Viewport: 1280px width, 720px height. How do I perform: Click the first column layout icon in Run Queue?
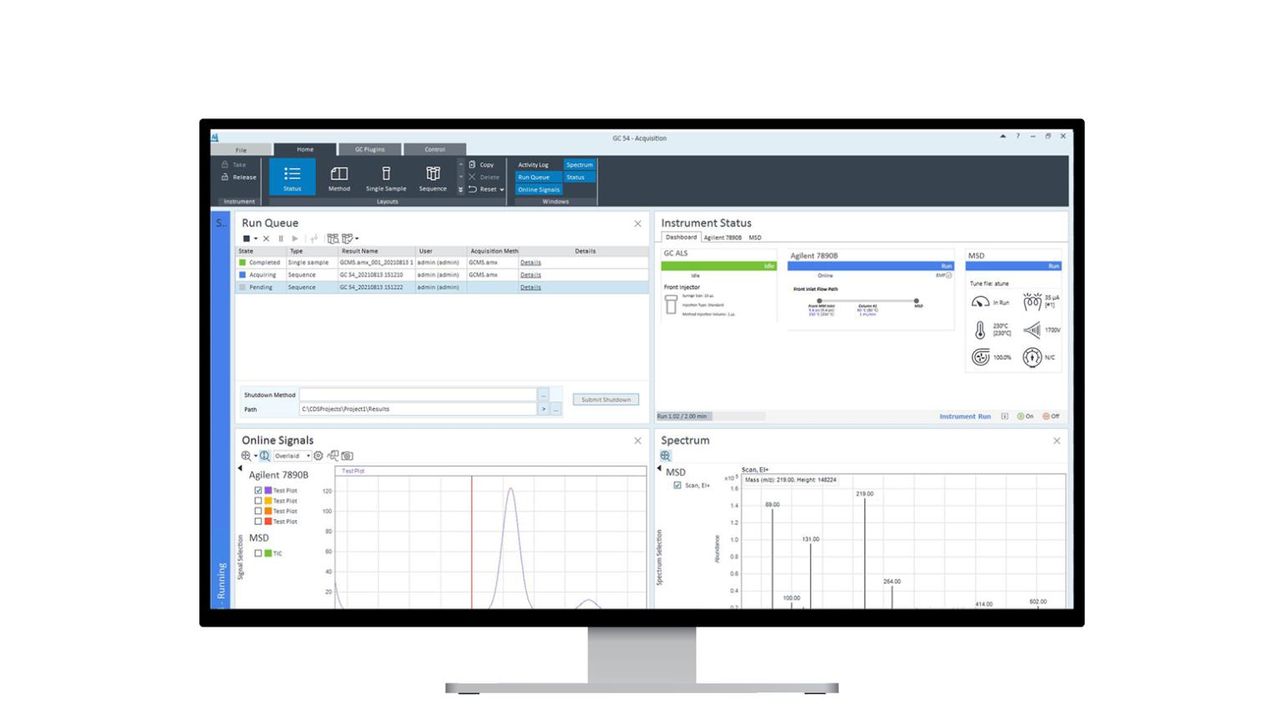coord(333,238)
